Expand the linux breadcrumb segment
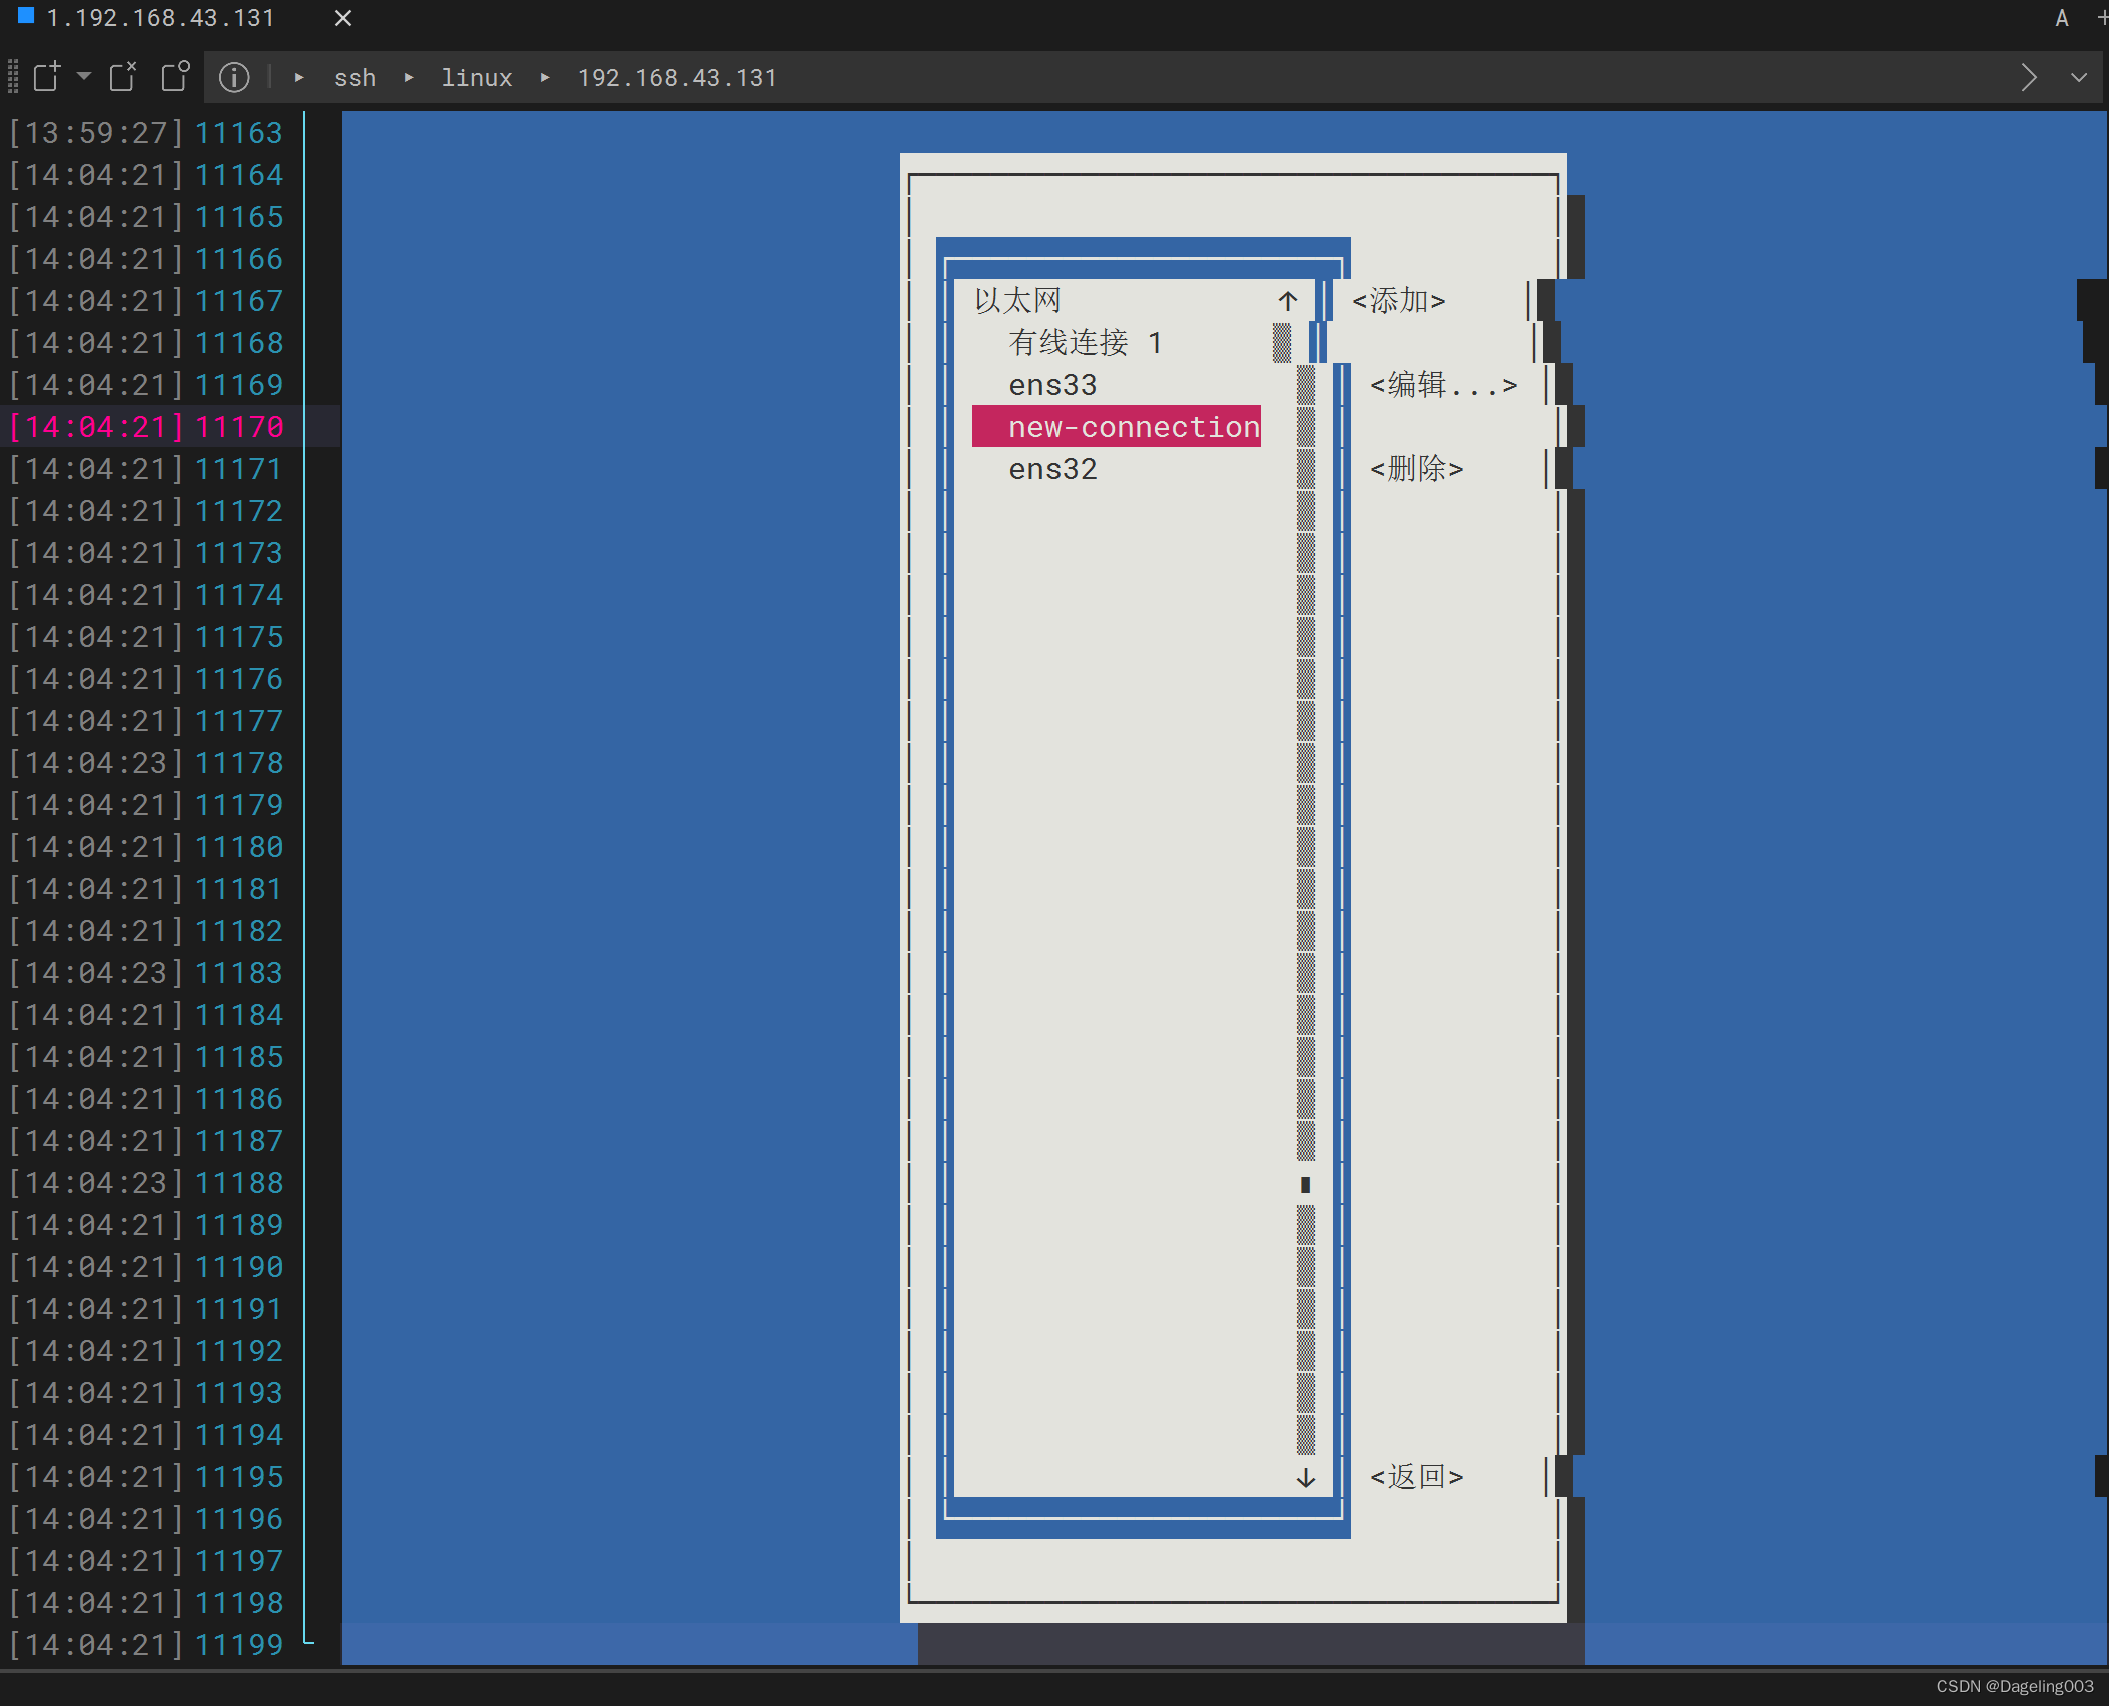Screen dimensions: 2110x1706 tap(476, 78)
